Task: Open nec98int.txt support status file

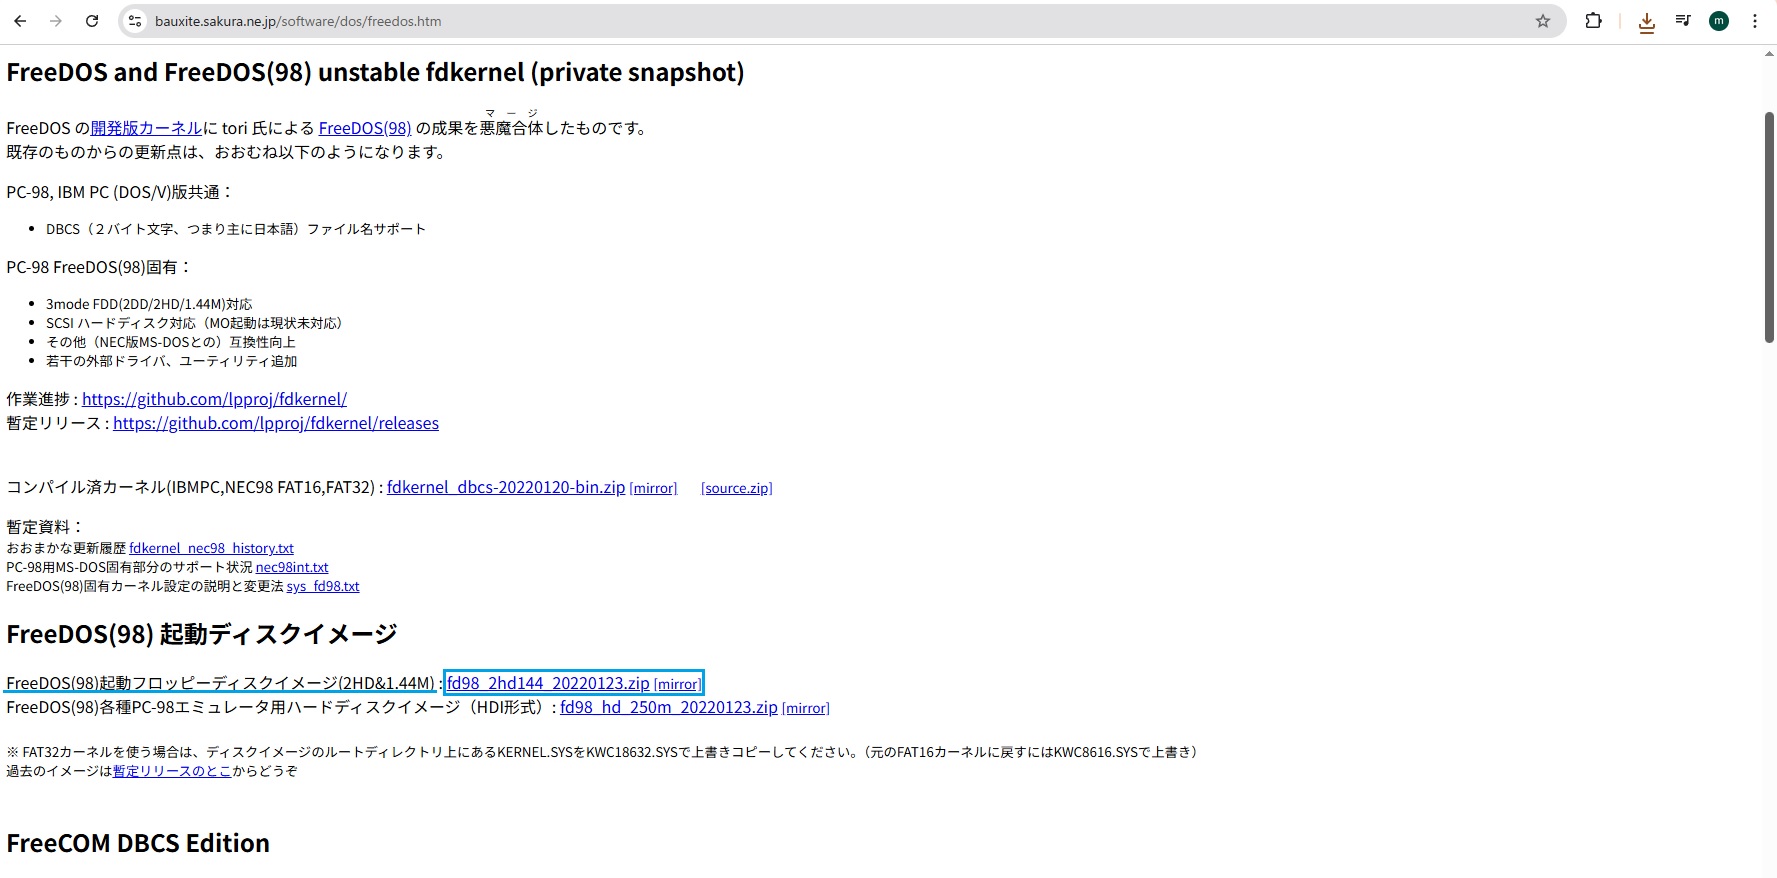Action: pos(292,567)
